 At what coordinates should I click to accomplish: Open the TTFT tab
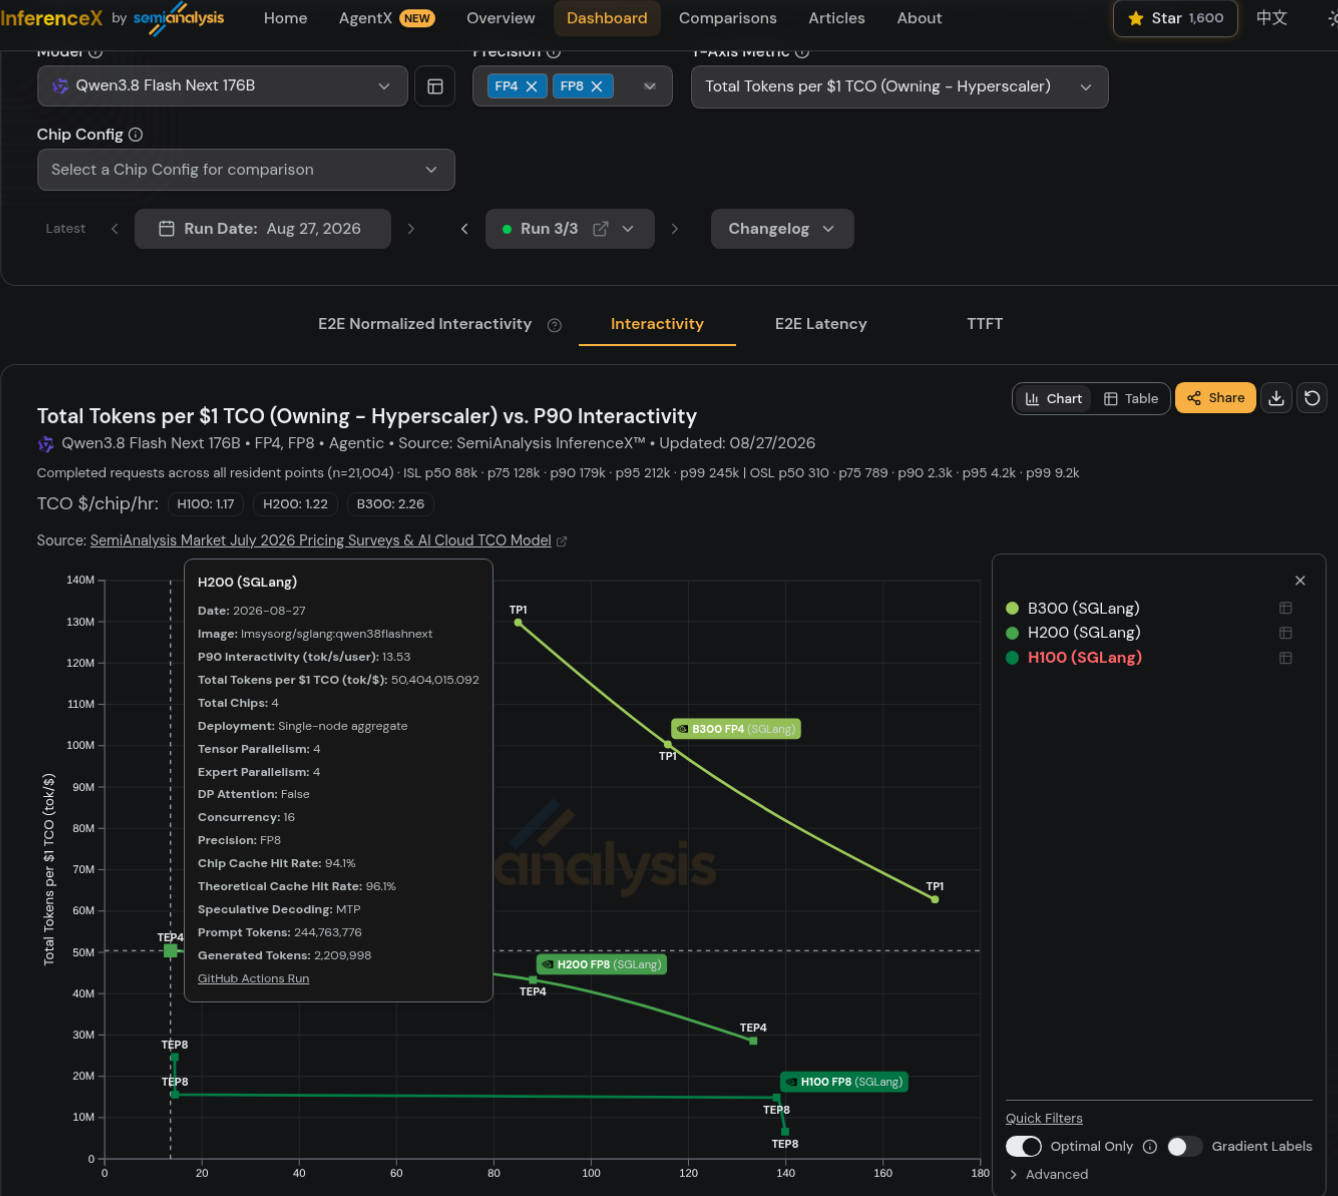coord(985,324)
